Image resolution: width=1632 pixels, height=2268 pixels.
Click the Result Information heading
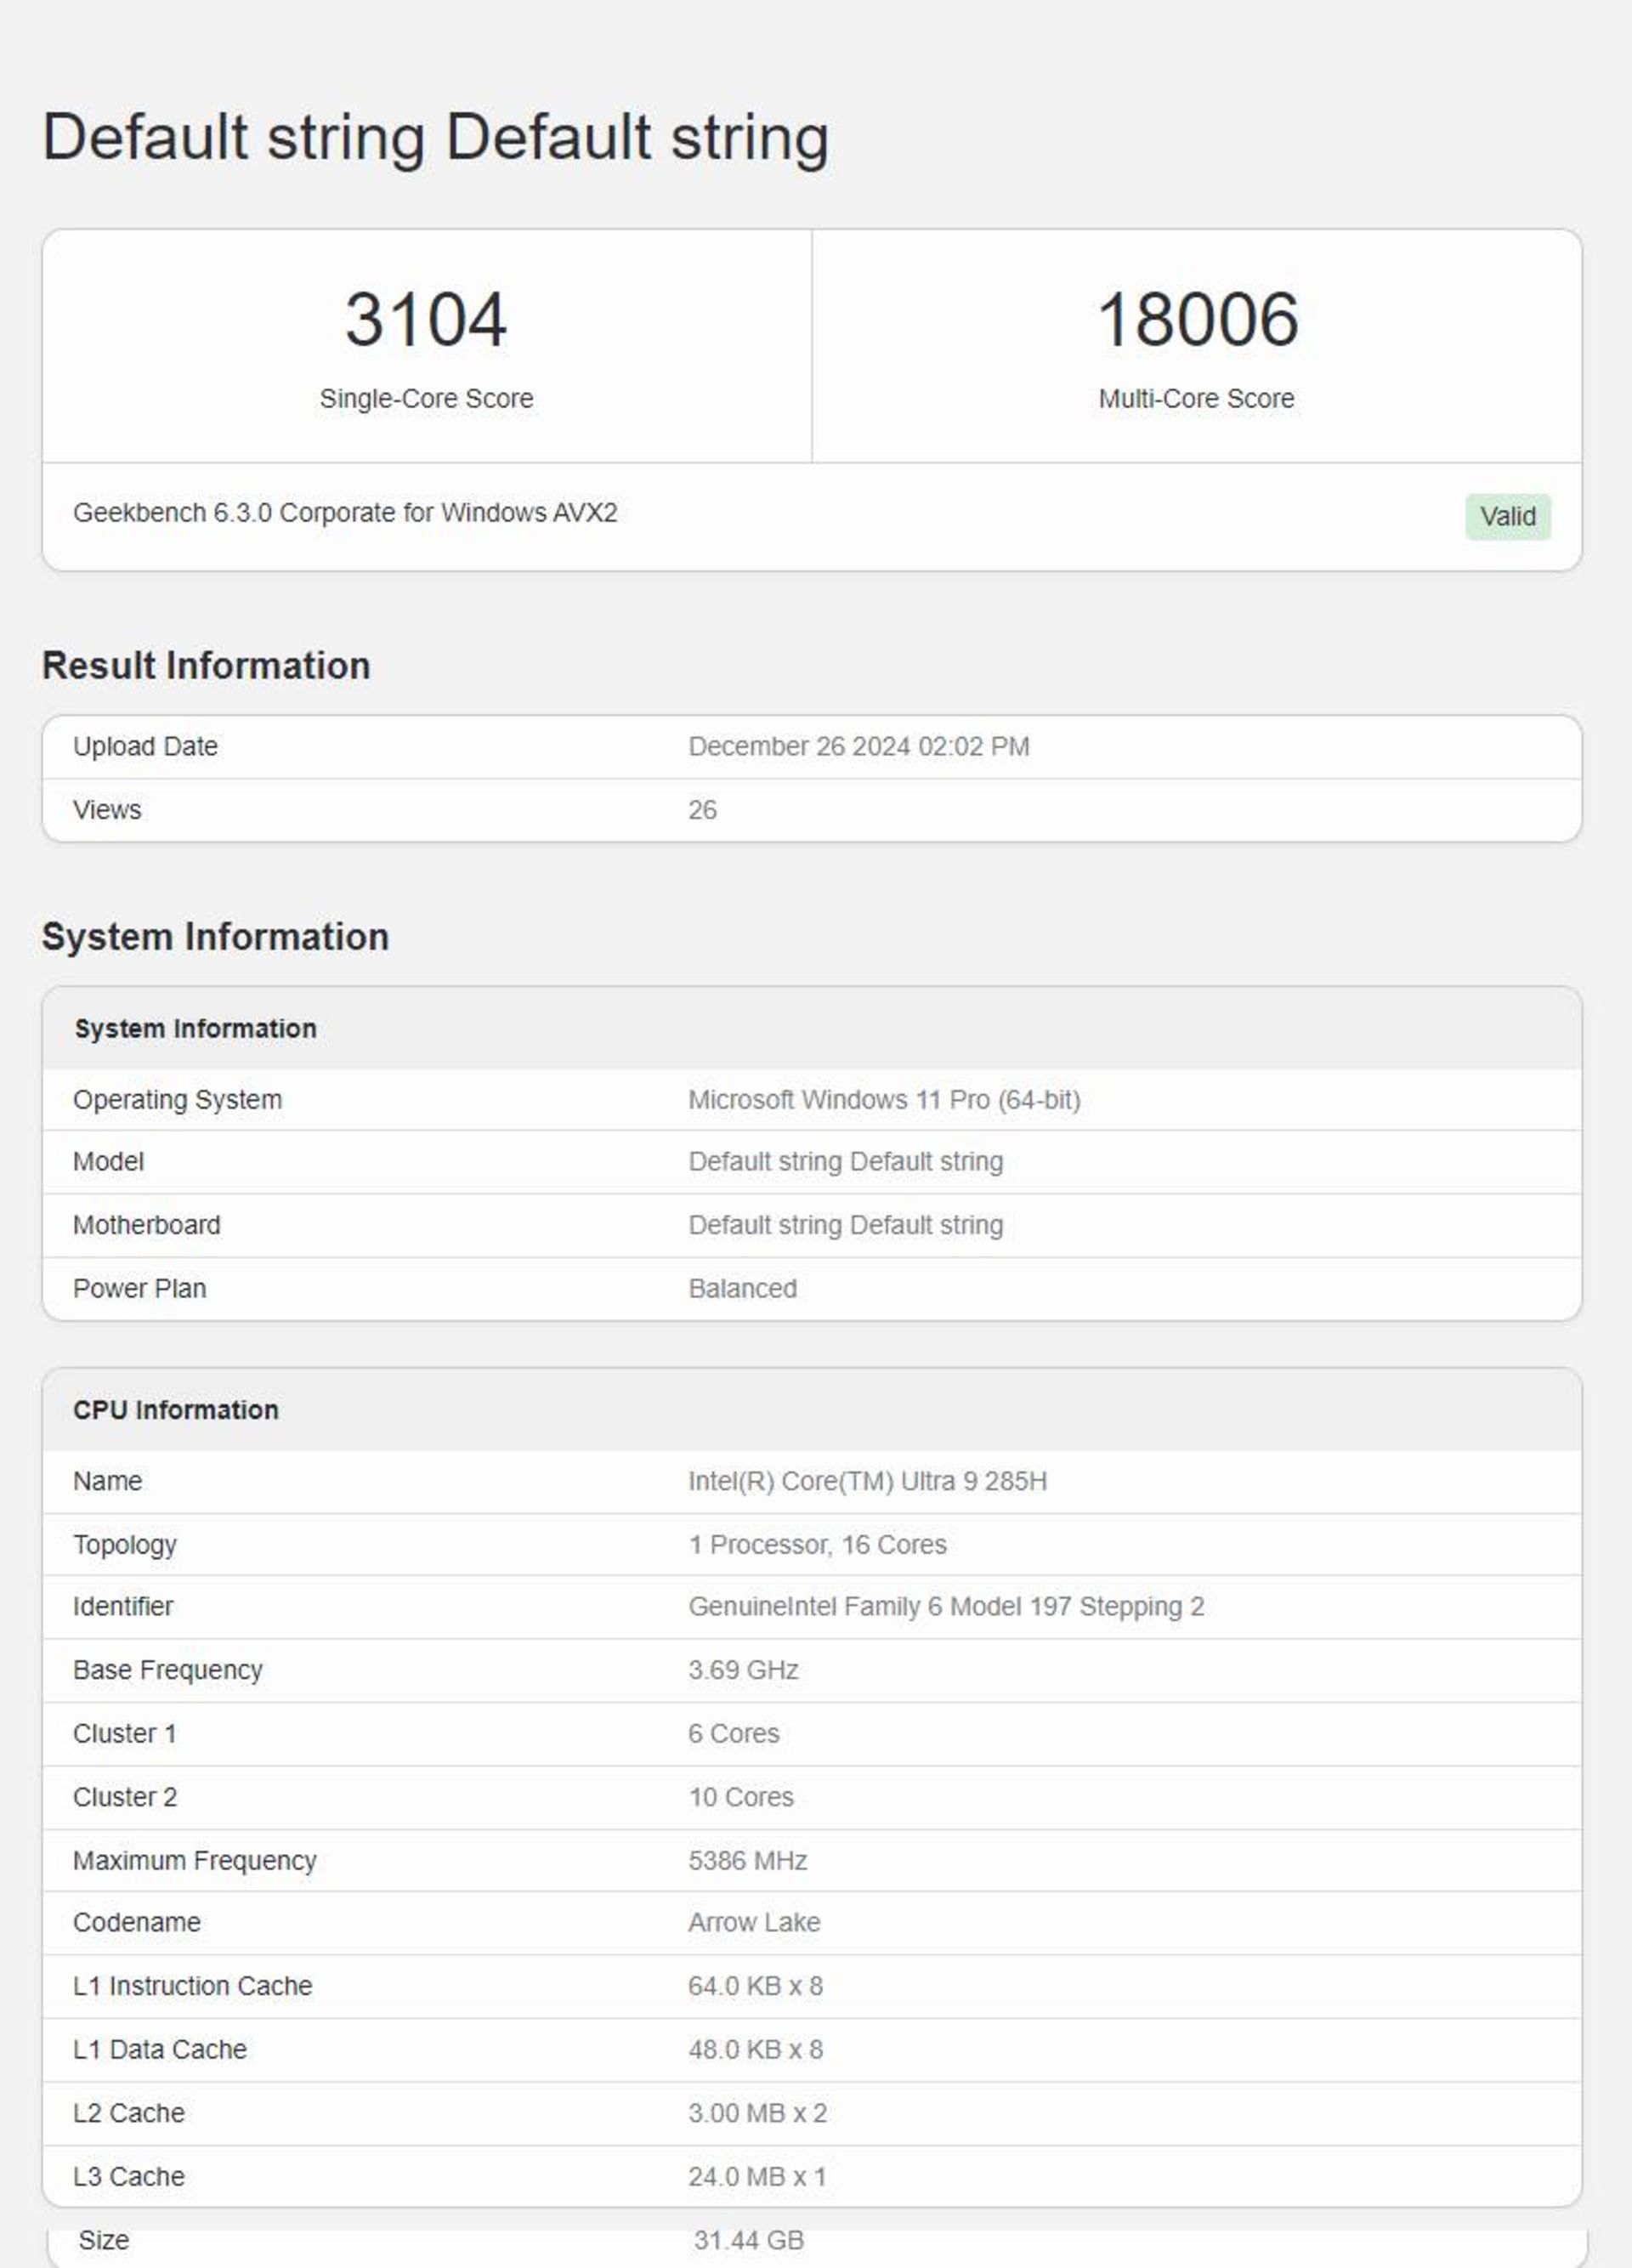click(206, 666)
